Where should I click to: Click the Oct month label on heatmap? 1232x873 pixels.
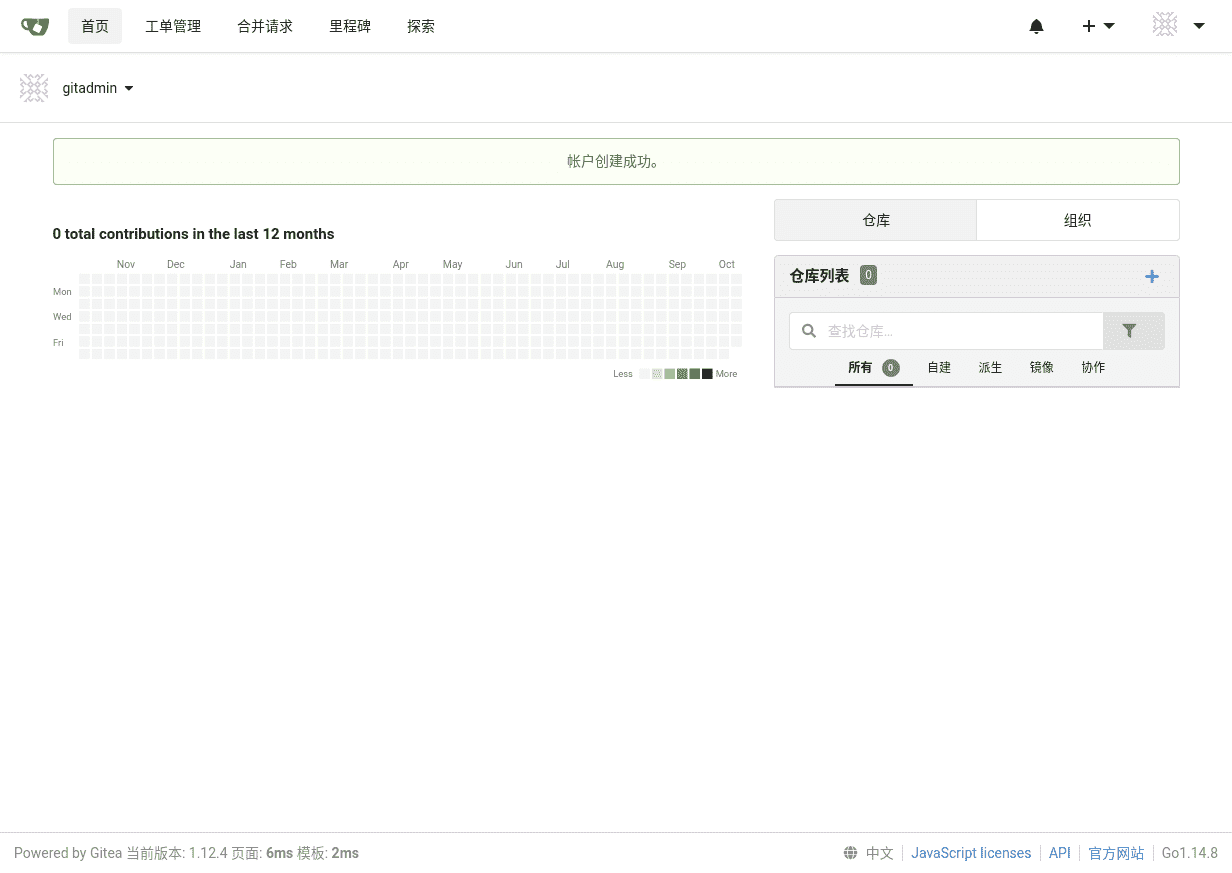coord(727,264)
